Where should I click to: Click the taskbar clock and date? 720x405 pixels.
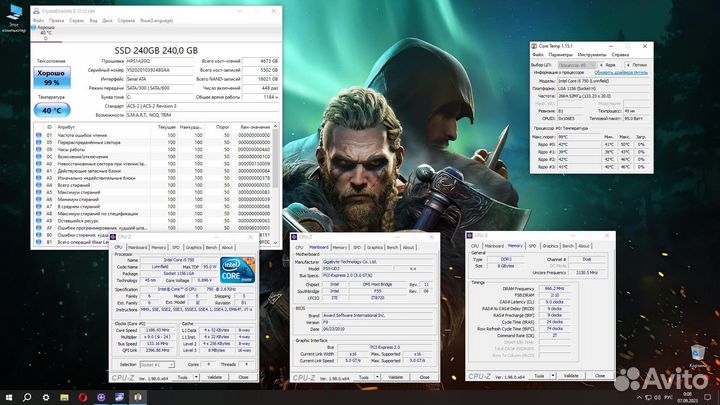687,397
